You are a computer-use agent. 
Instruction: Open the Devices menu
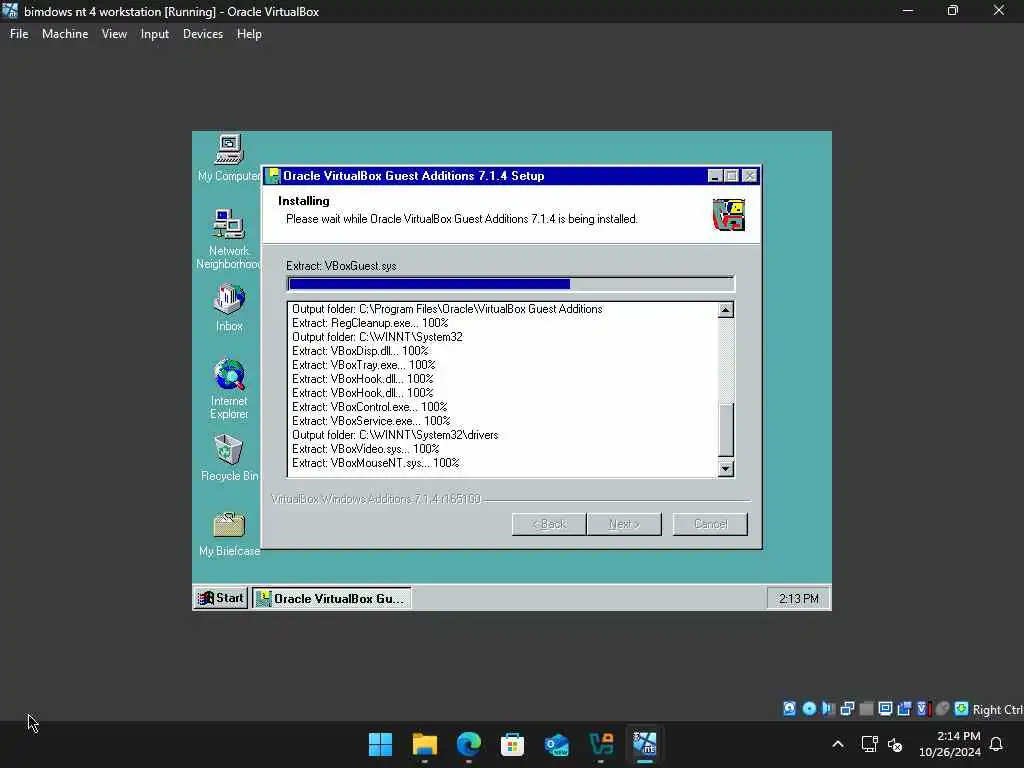pos(202,34)
